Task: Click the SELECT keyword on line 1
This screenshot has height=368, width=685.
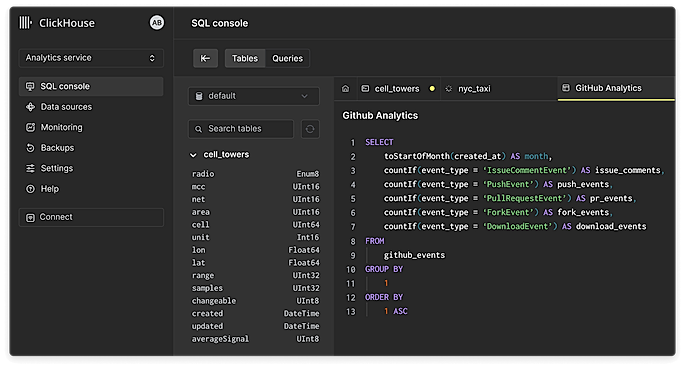Action: tap(379, 142)
